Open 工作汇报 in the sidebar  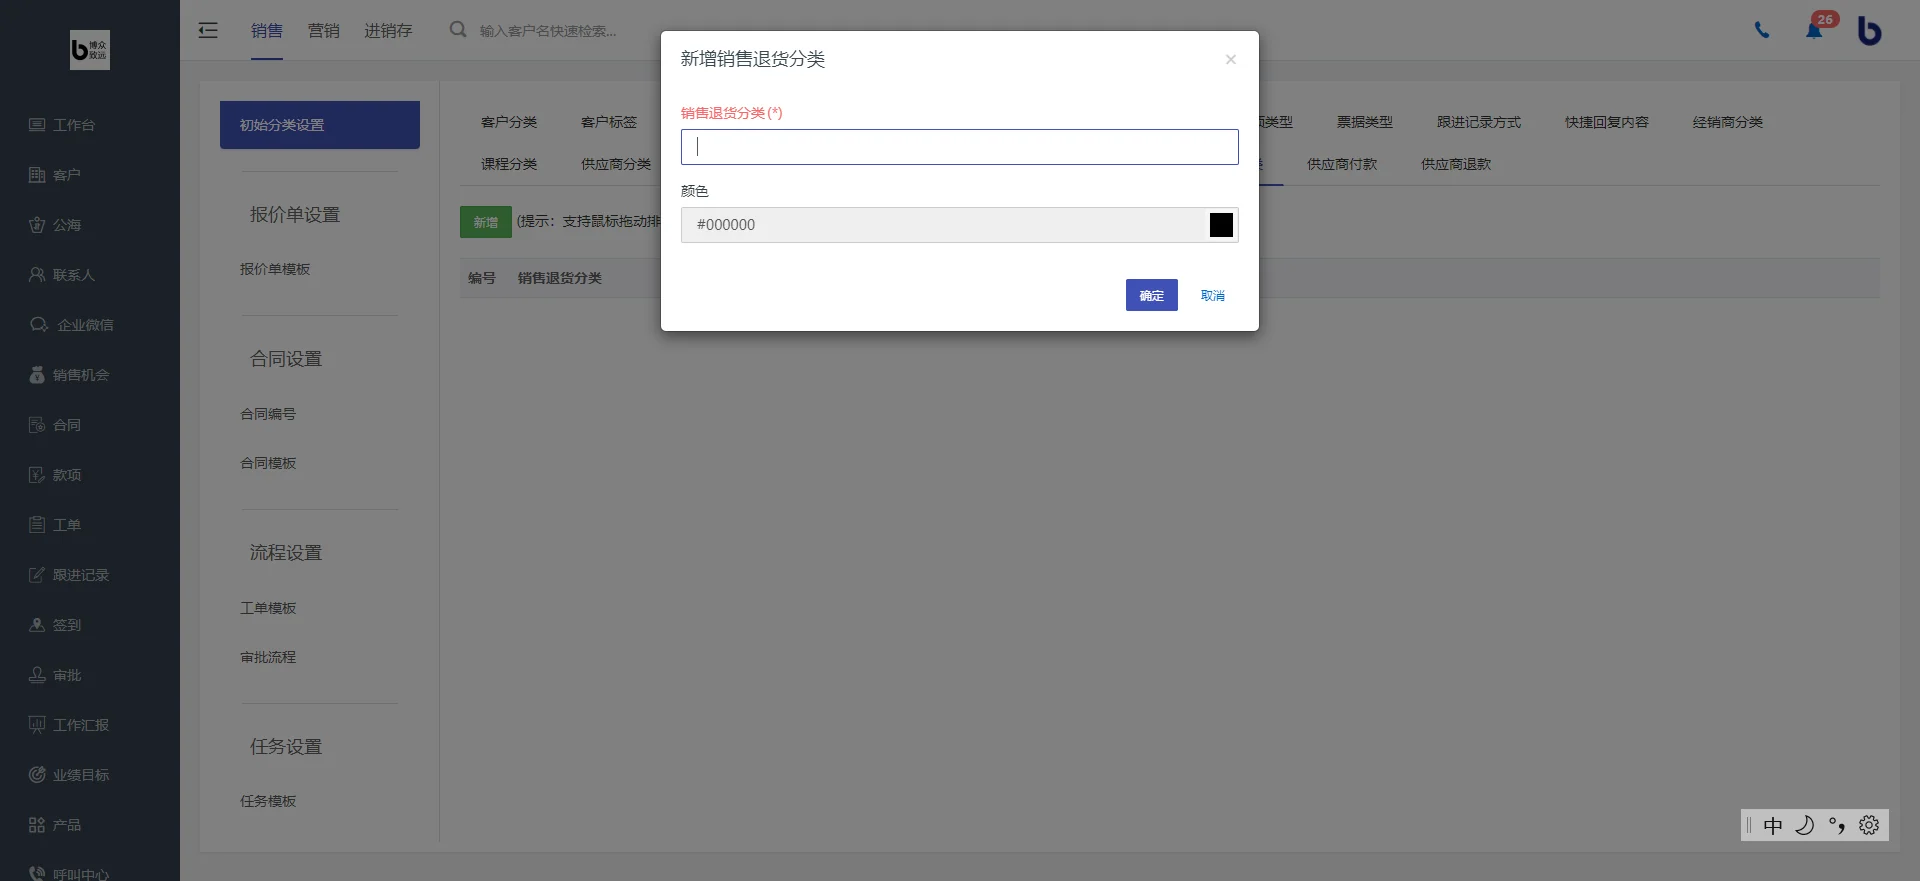[69, 725]
